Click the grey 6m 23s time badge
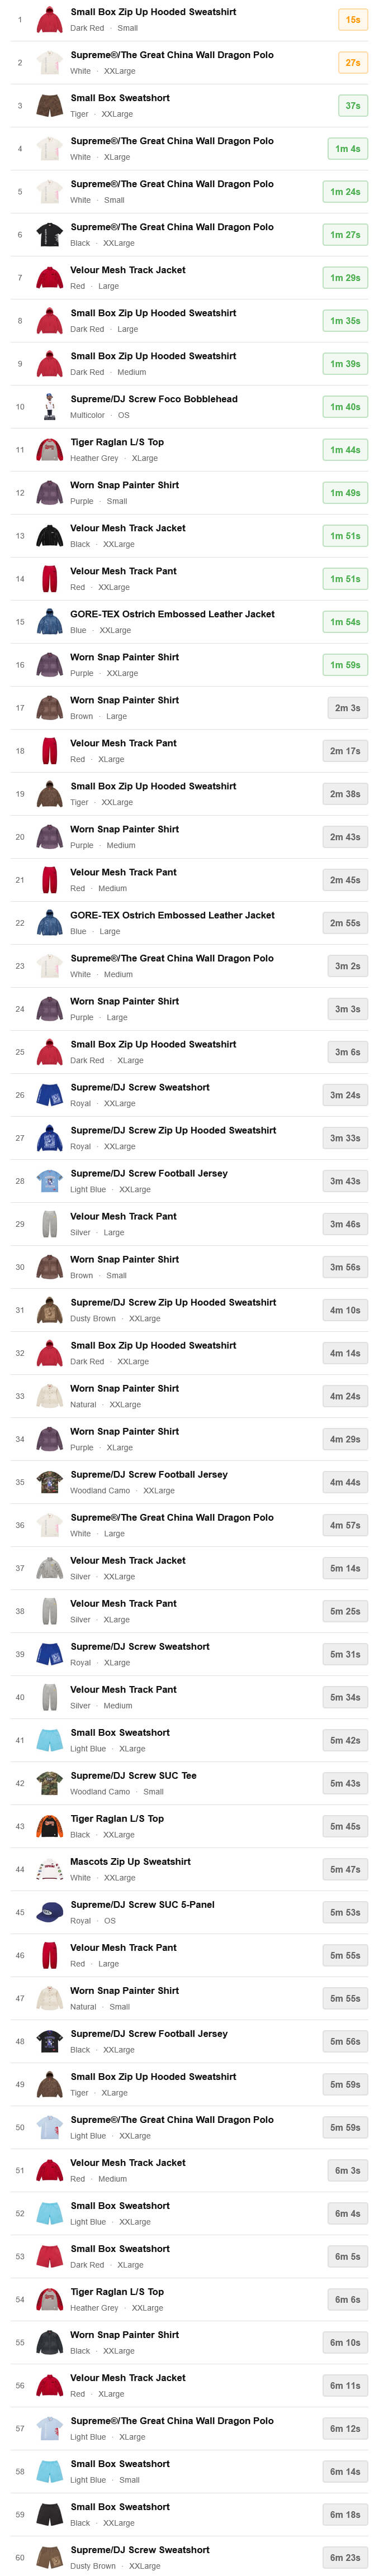The height and width of the screenshot is (2576, 379). click(x=346, y=2557)
